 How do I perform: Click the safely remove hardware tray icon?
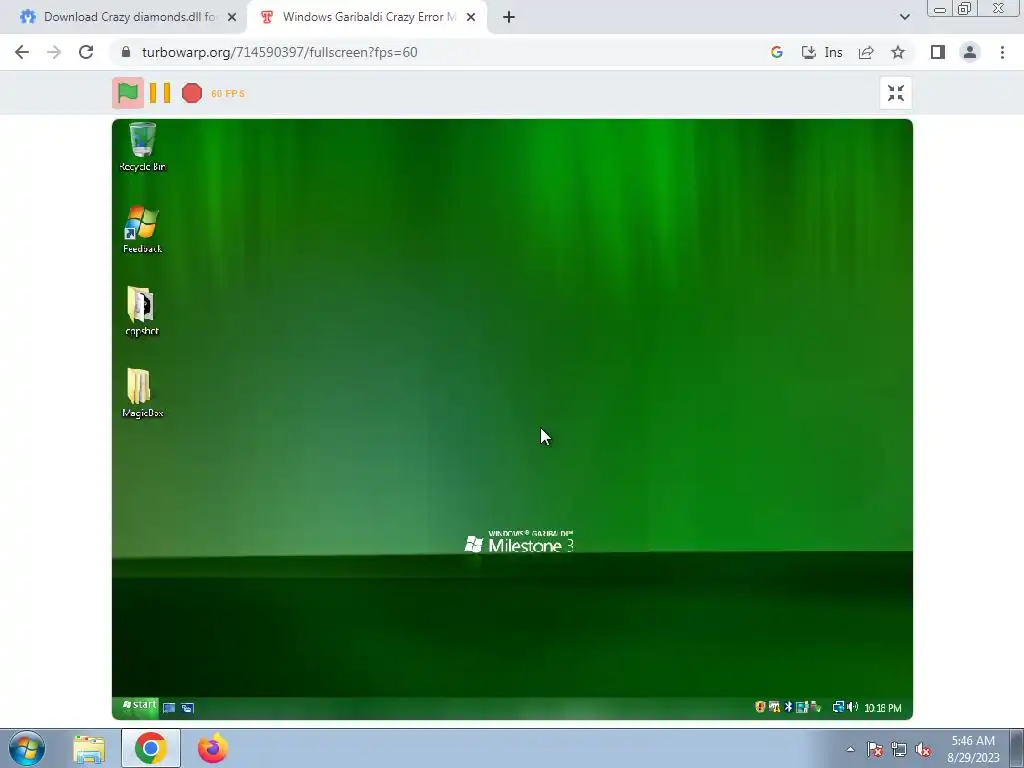[815, 707]
